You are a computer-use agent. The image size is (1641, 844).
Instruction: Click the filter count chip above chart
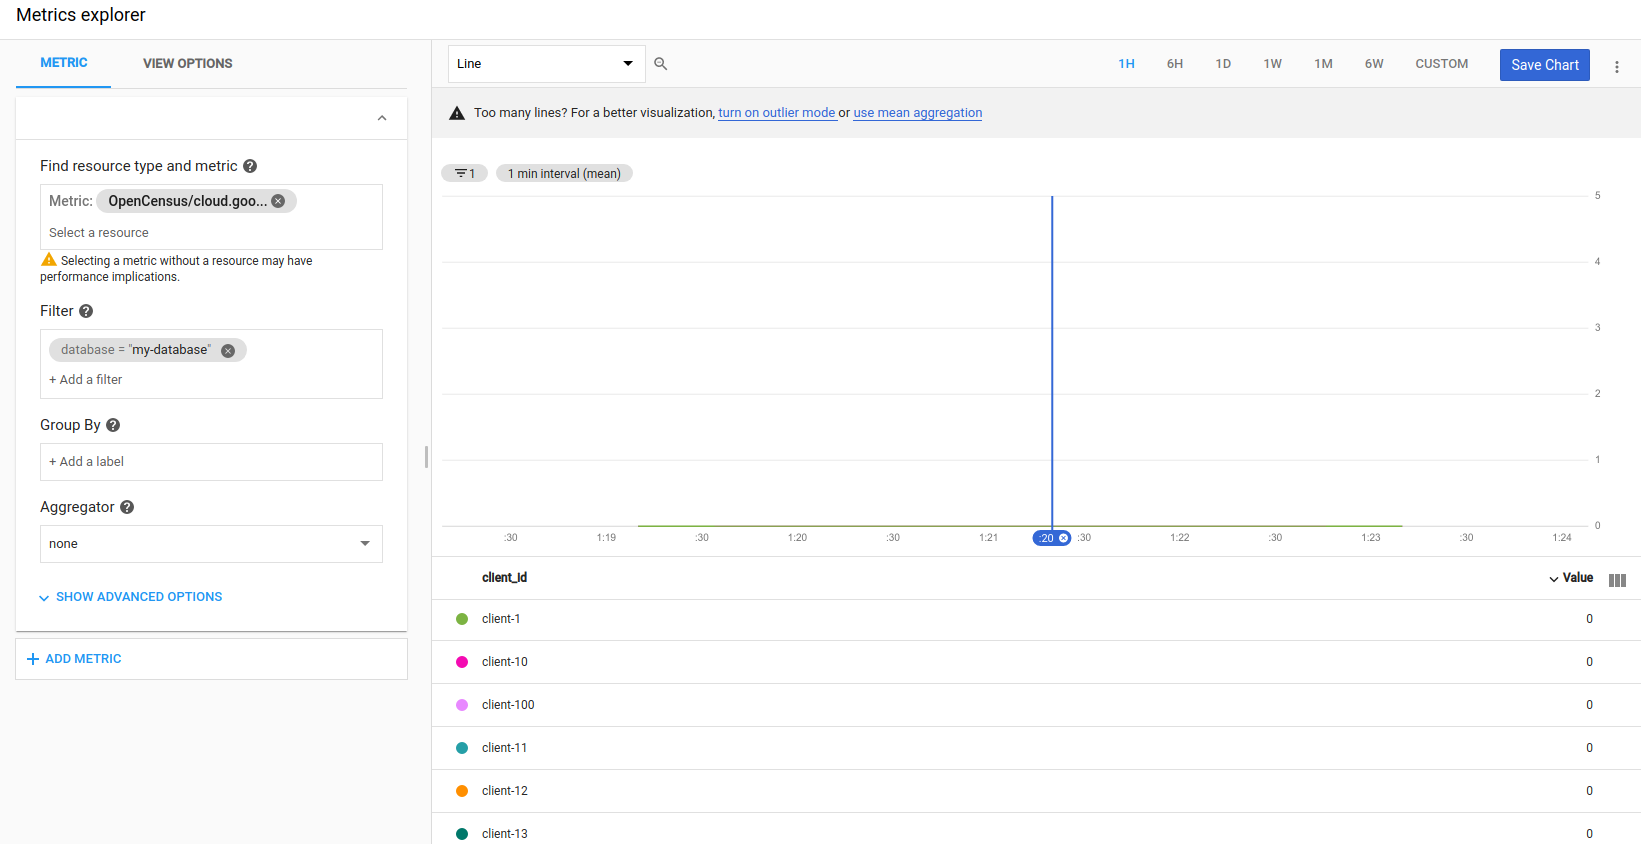(465, 174)
